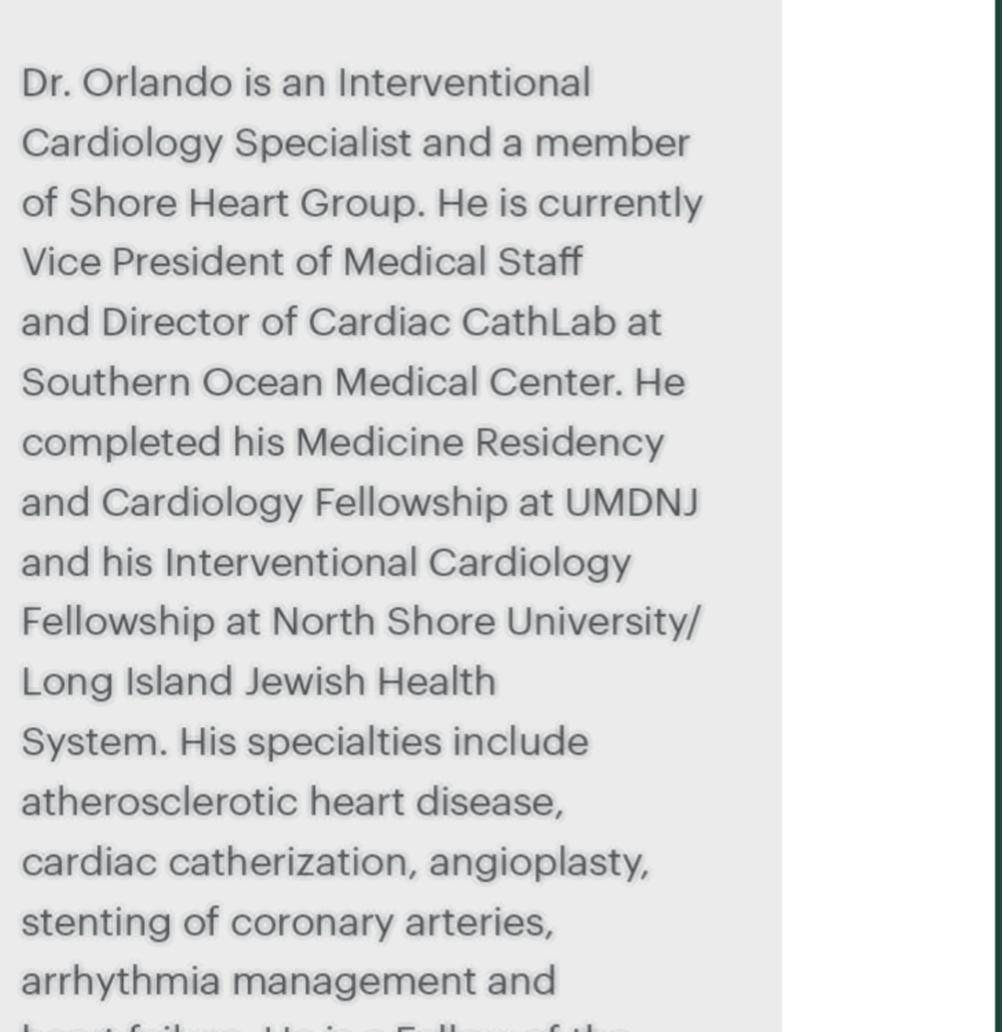Click the dark green vertical bar at right edge

(998, 500)
